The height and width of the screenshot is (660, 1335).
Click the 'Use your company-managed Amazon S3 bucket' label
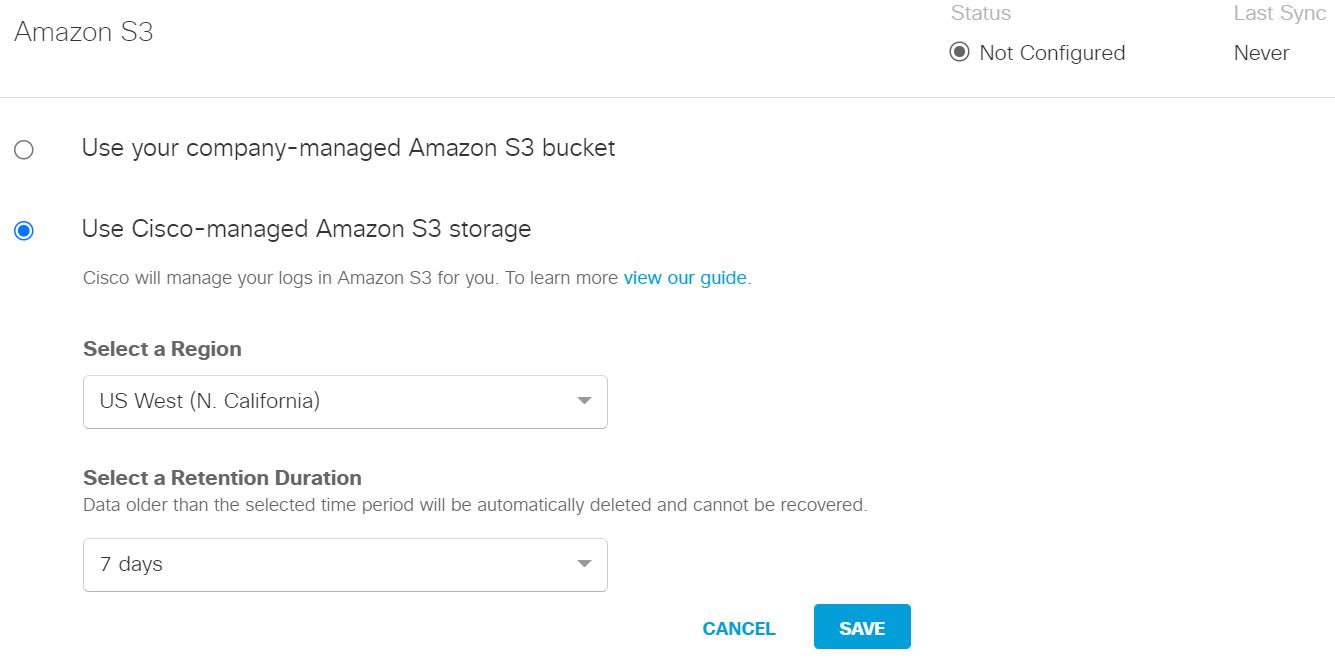pos(348,148)
